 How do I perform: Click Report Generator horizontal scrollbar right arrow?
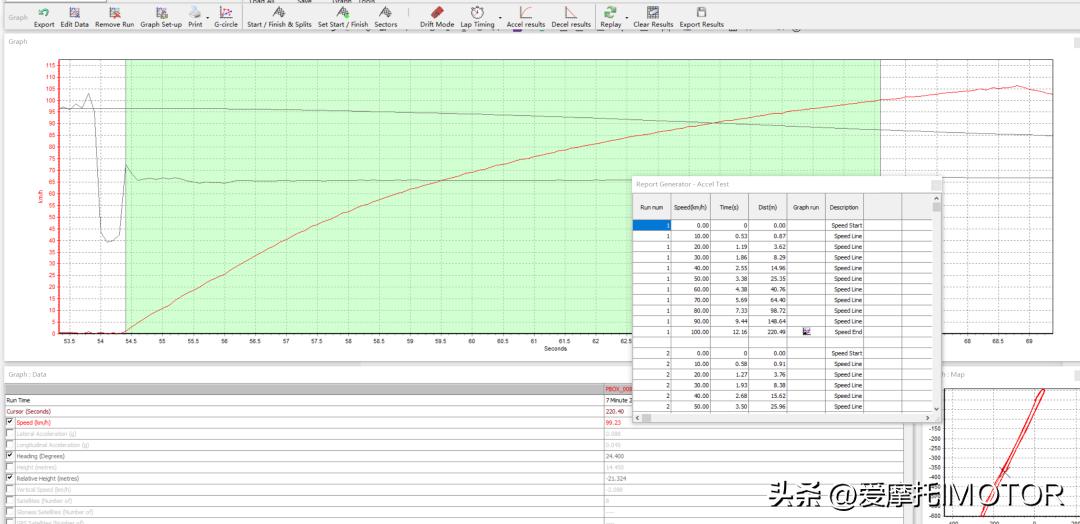[928, 417]
